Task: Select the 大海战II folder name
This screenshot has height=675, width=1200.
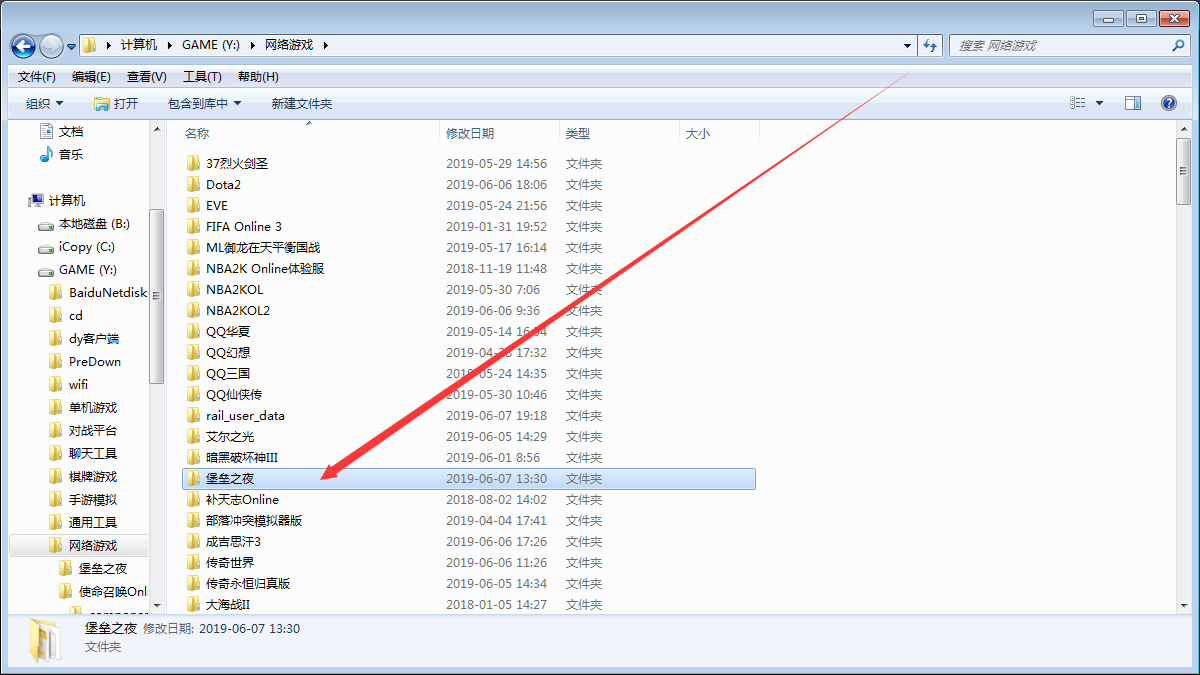Action: [228, 604]
